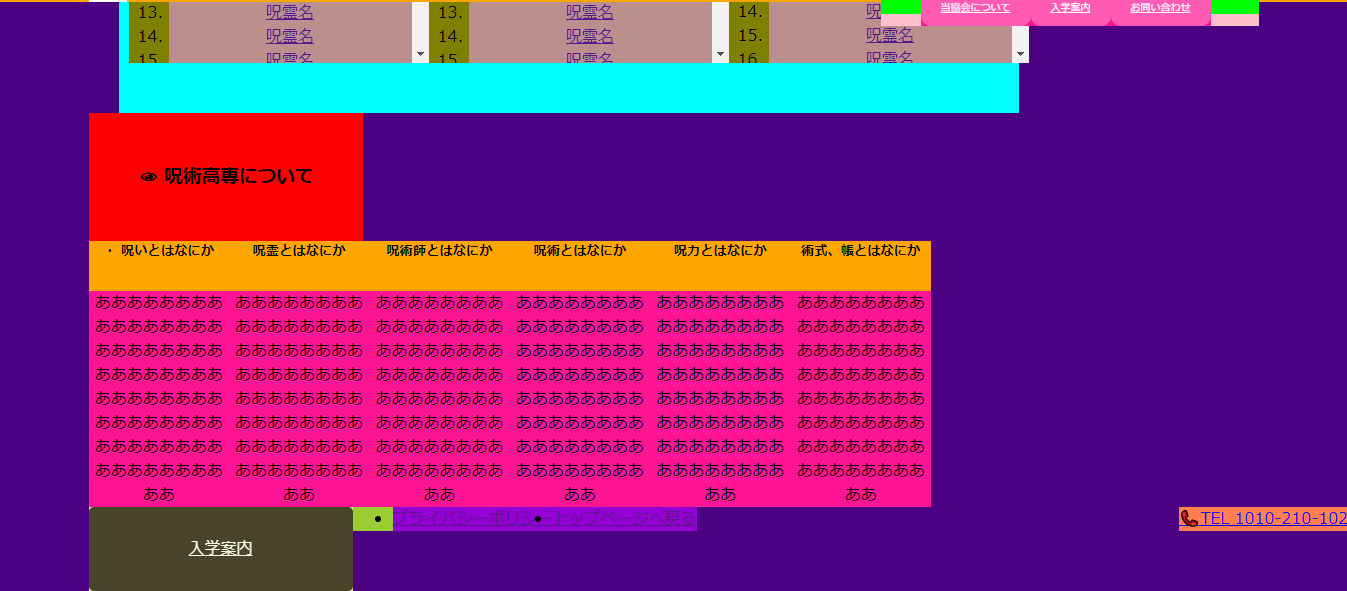Click the phone receiver icon next to TEL
1347x591 pixels.
1190,519
